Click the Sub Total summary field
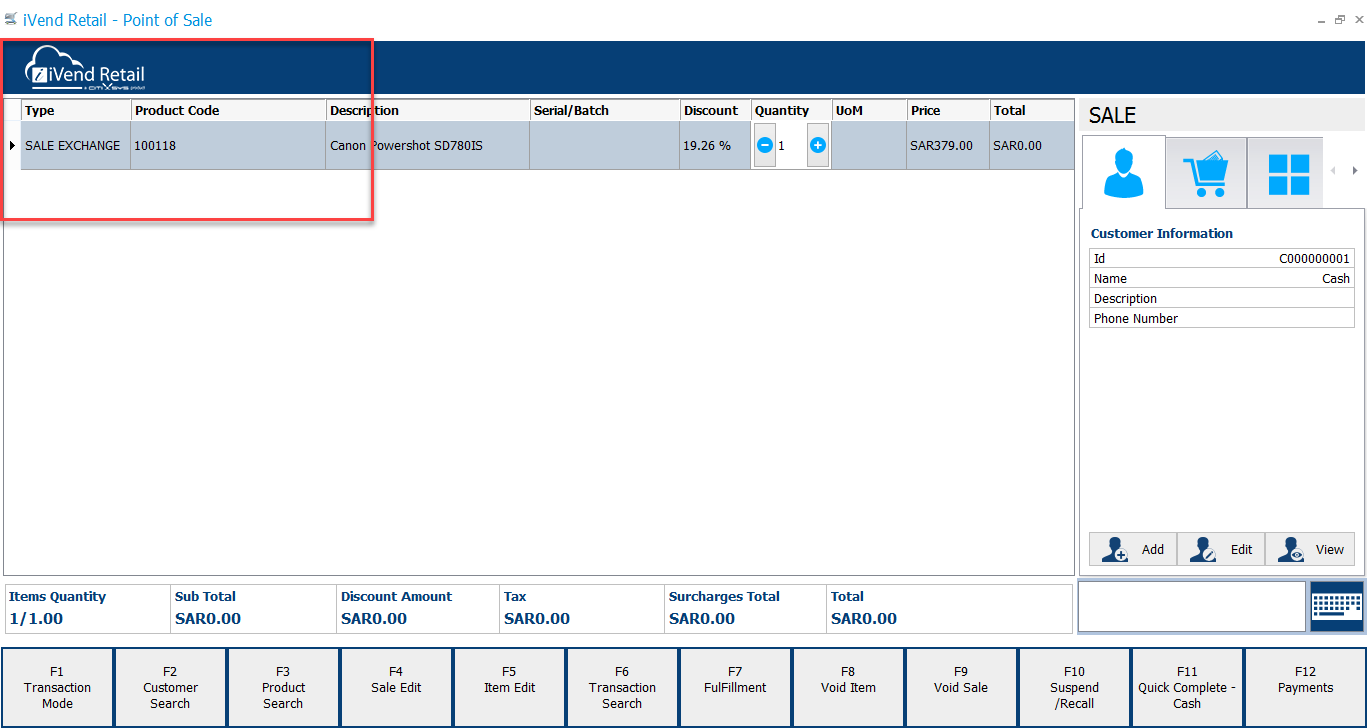 [252, 608]
